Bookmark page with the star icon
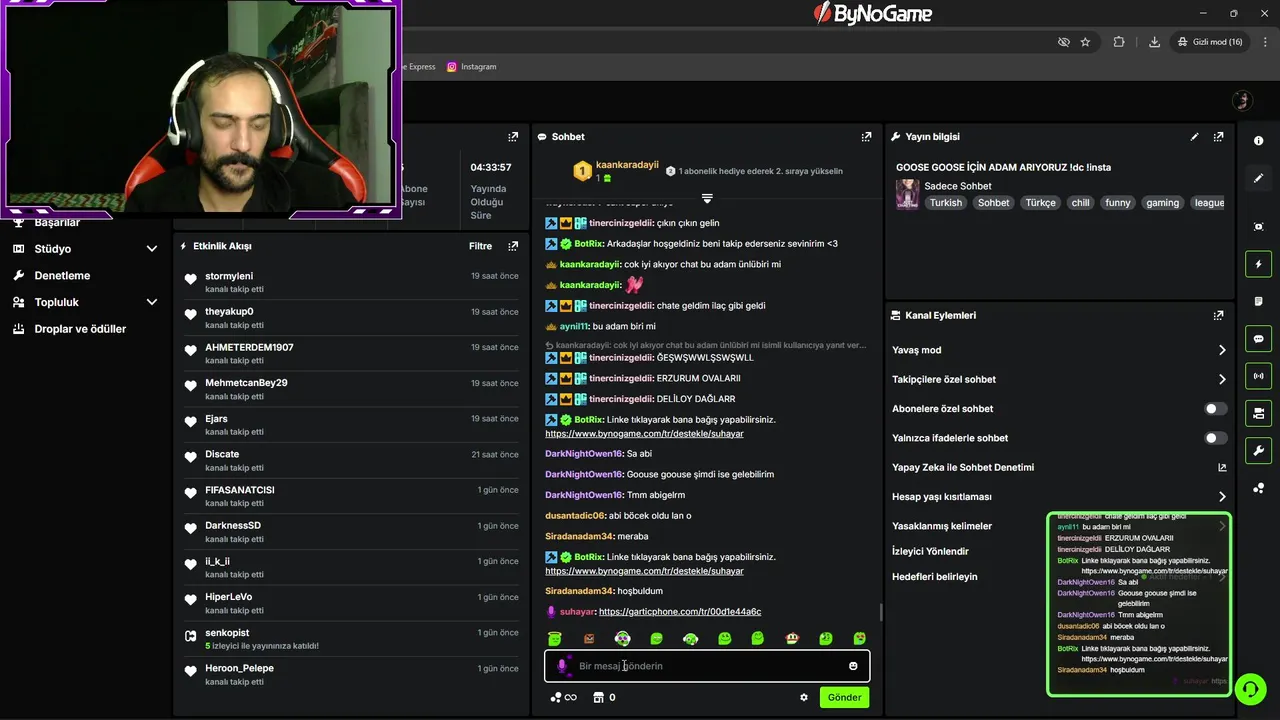This screenshot has height=720, width=1280. 1085,42
